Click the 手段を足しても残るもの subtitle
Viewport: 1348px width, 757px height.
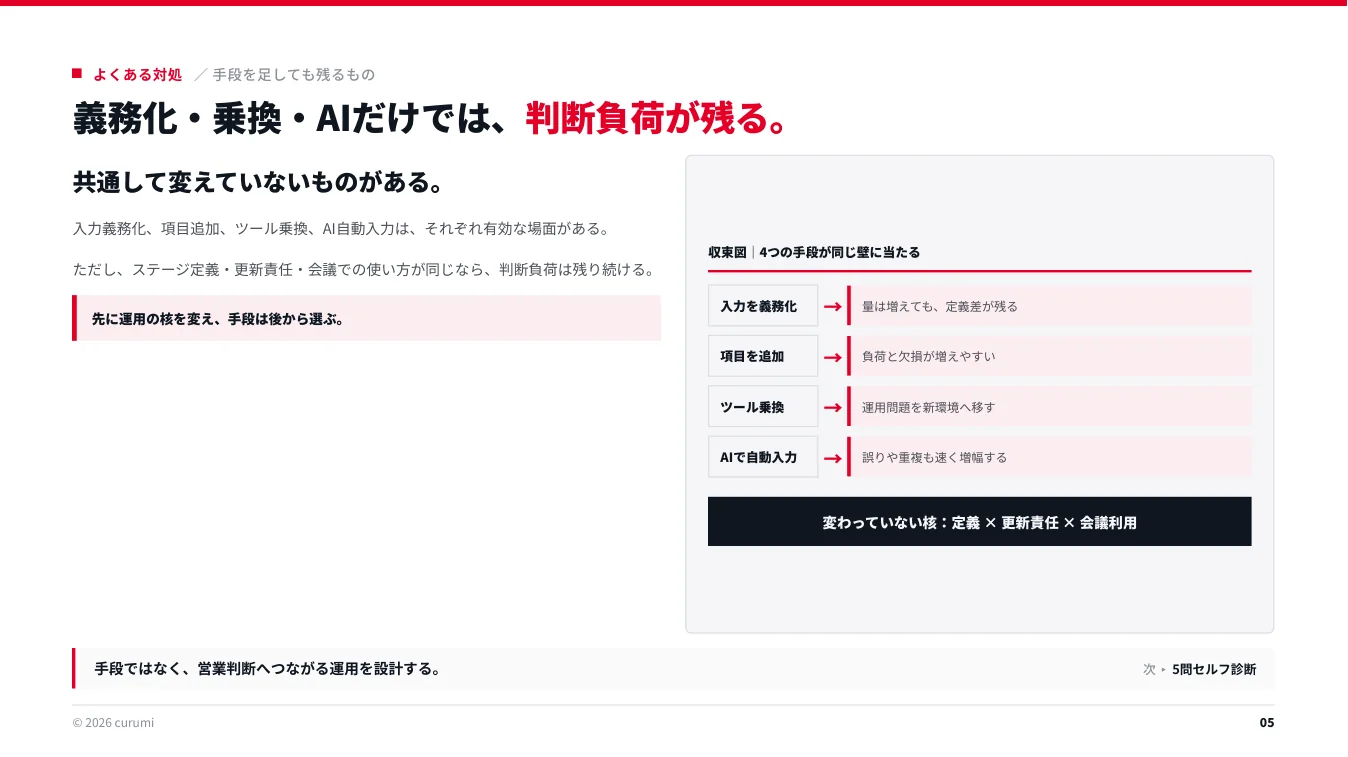pos(294,74)
